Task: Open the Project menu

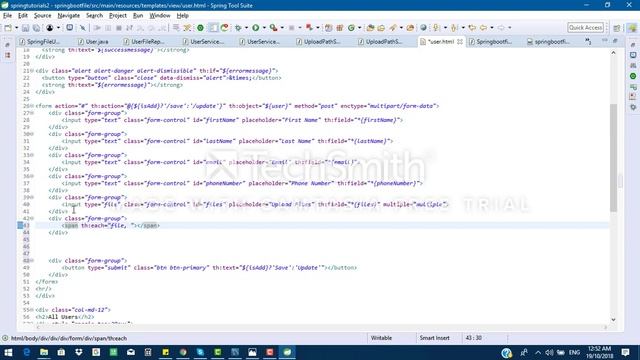Action: click(118, 16)
